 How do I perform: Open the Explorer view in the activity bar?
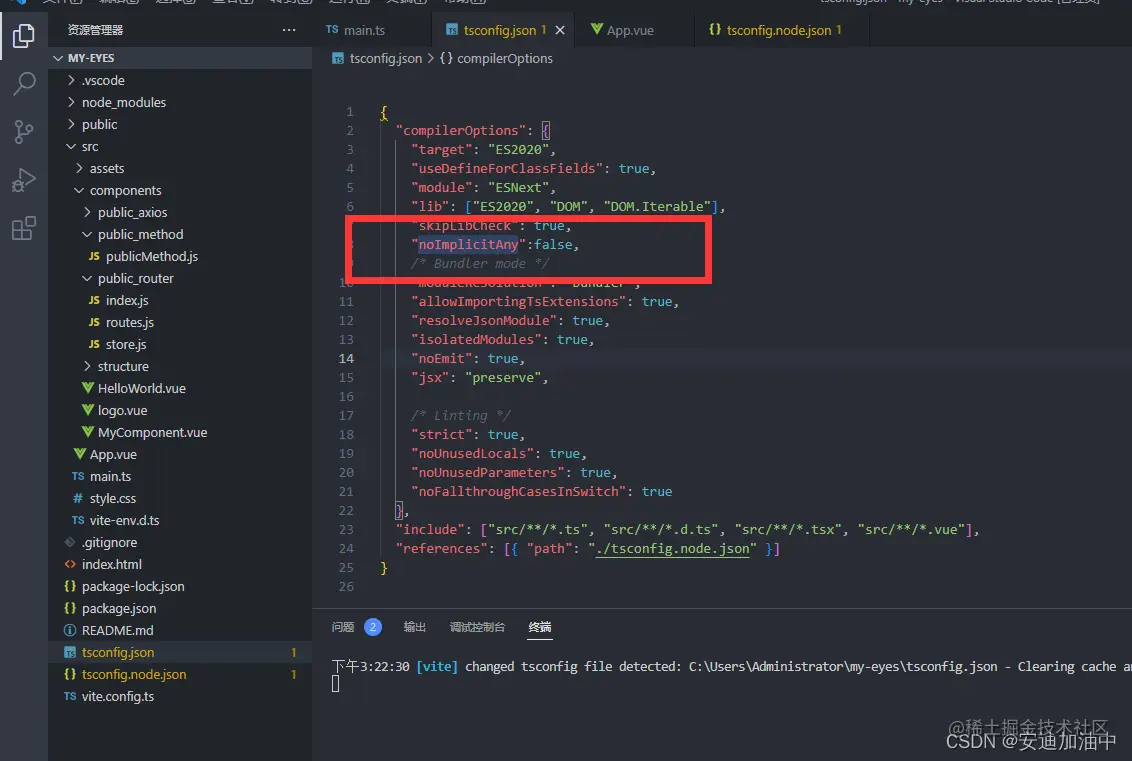point(24,36)
